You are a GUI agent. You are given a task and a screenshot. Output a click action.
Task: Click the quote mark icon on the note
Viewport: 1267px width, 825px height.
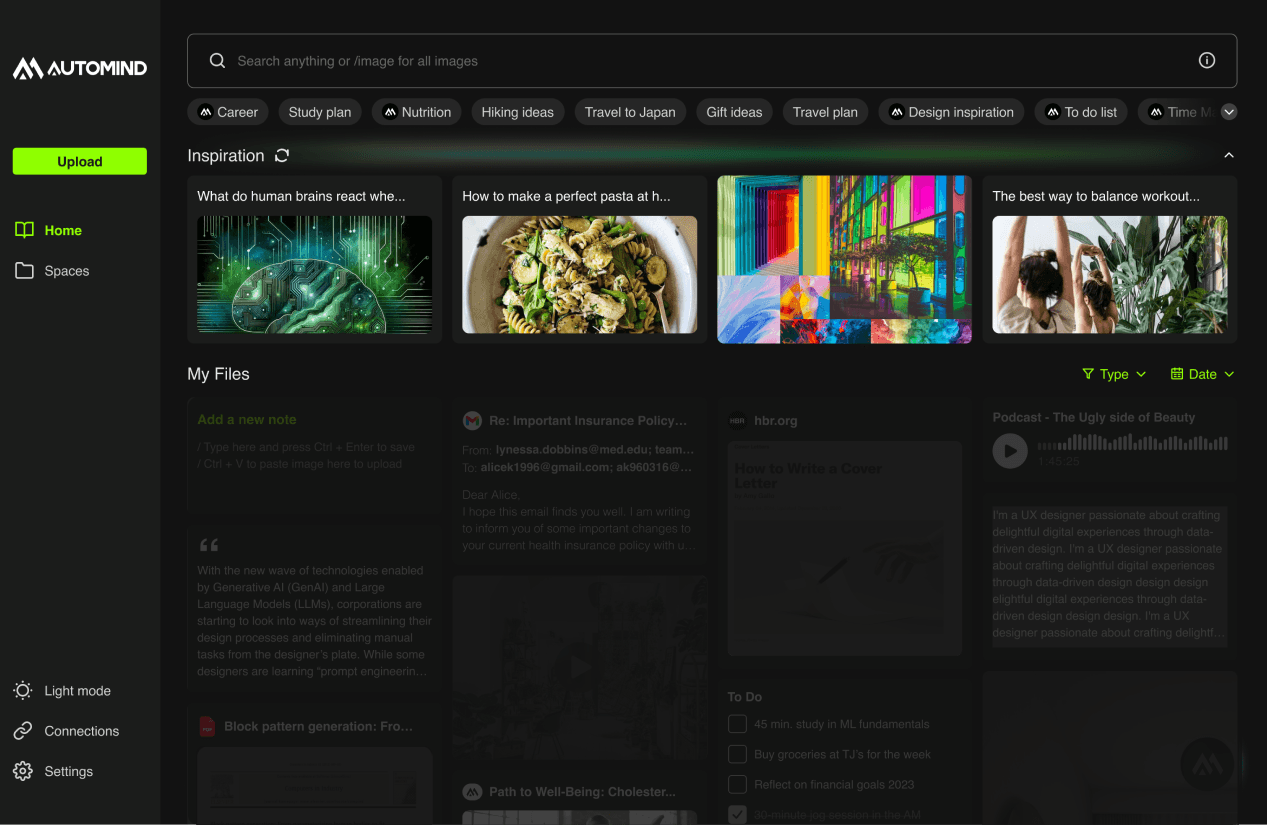tap(208, 545)
